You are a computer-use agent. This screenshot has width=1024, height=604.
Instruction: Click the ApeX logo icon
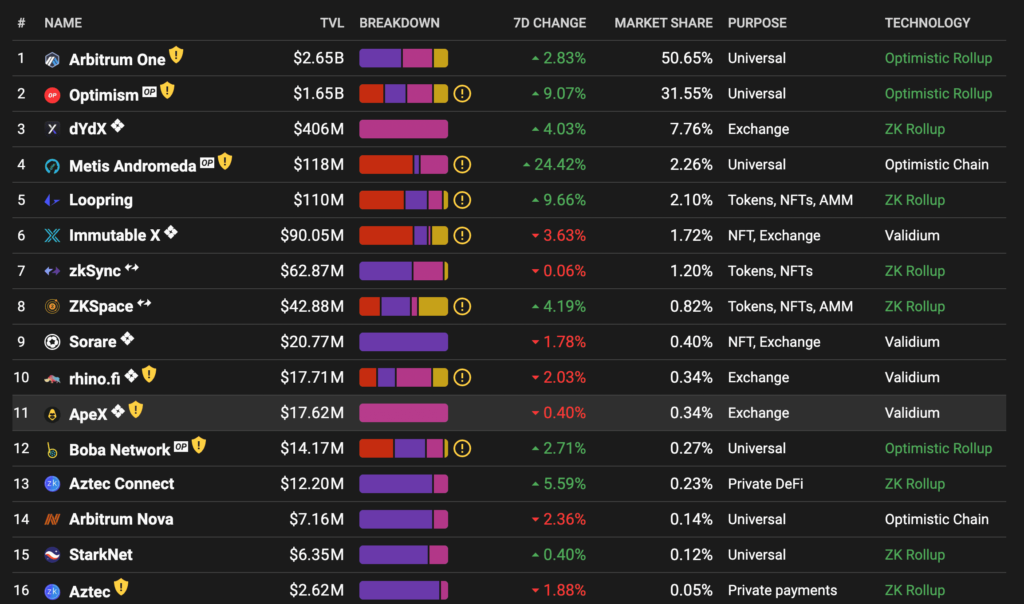coord(52,414)
